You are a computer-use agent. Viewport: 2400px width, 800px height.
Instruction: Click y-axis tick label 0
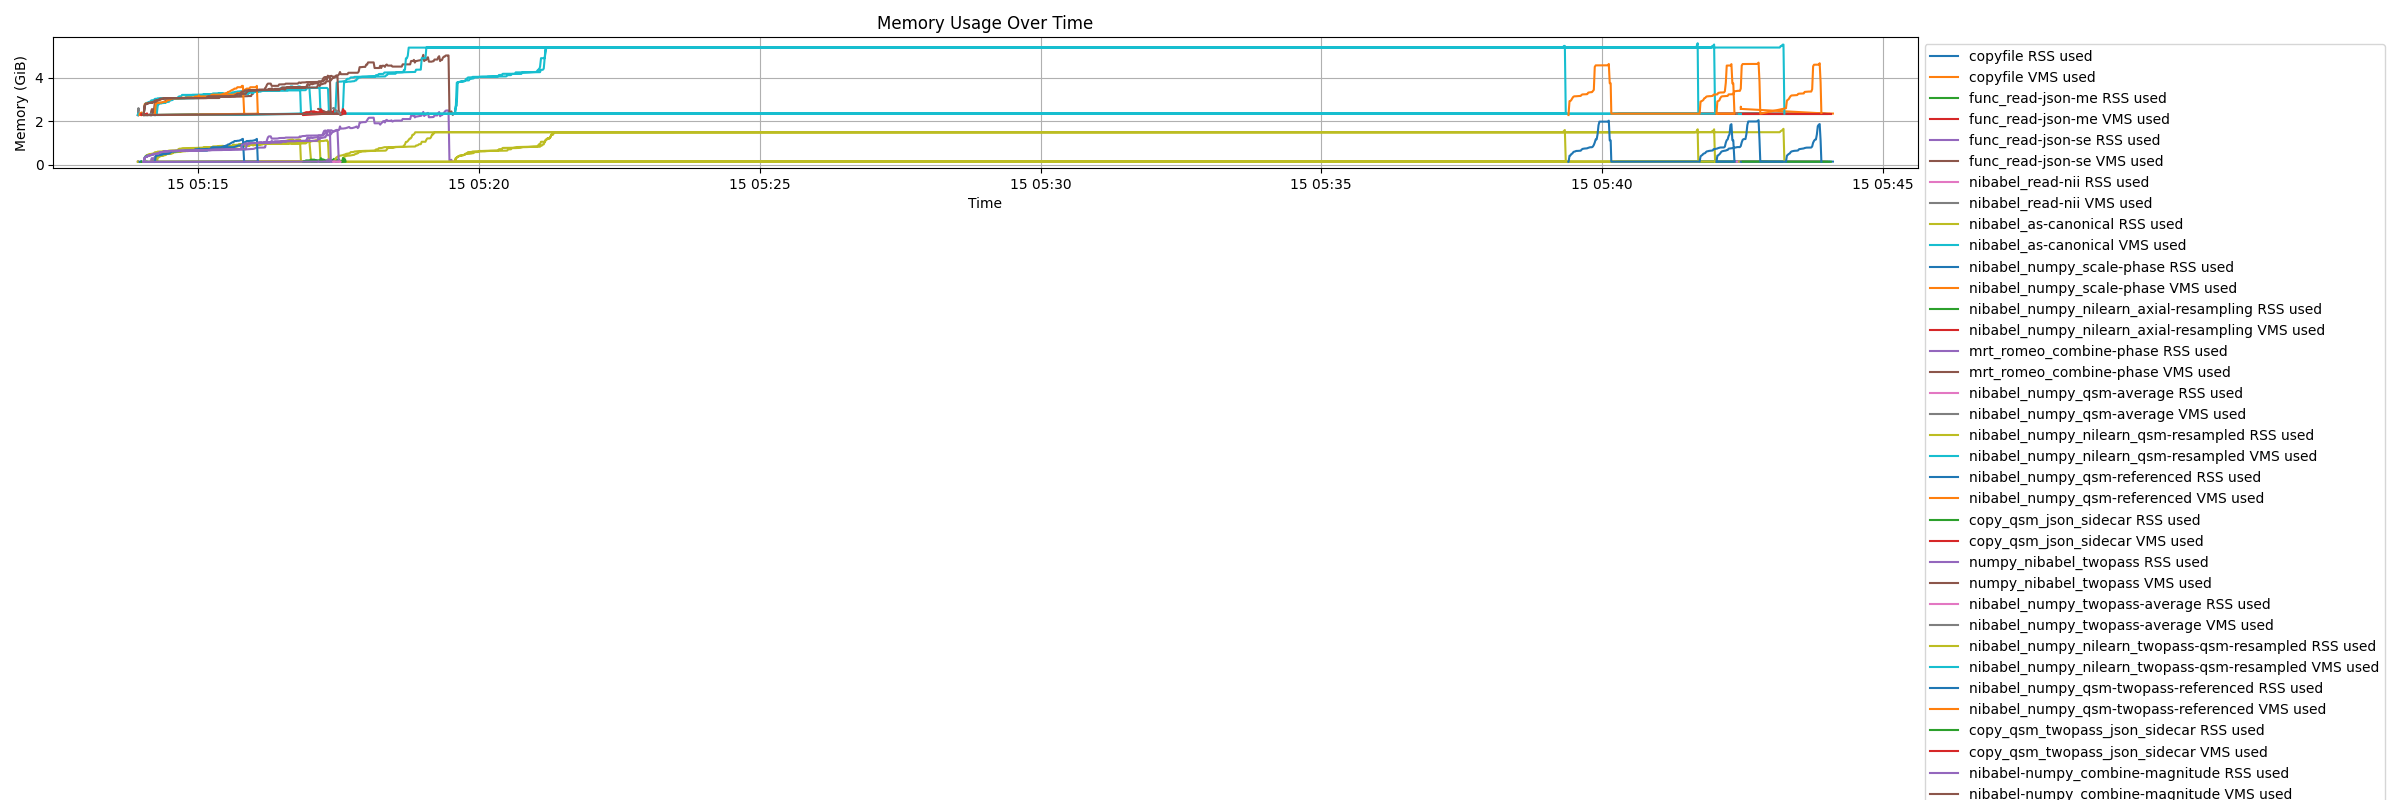(x=40, y=165)
